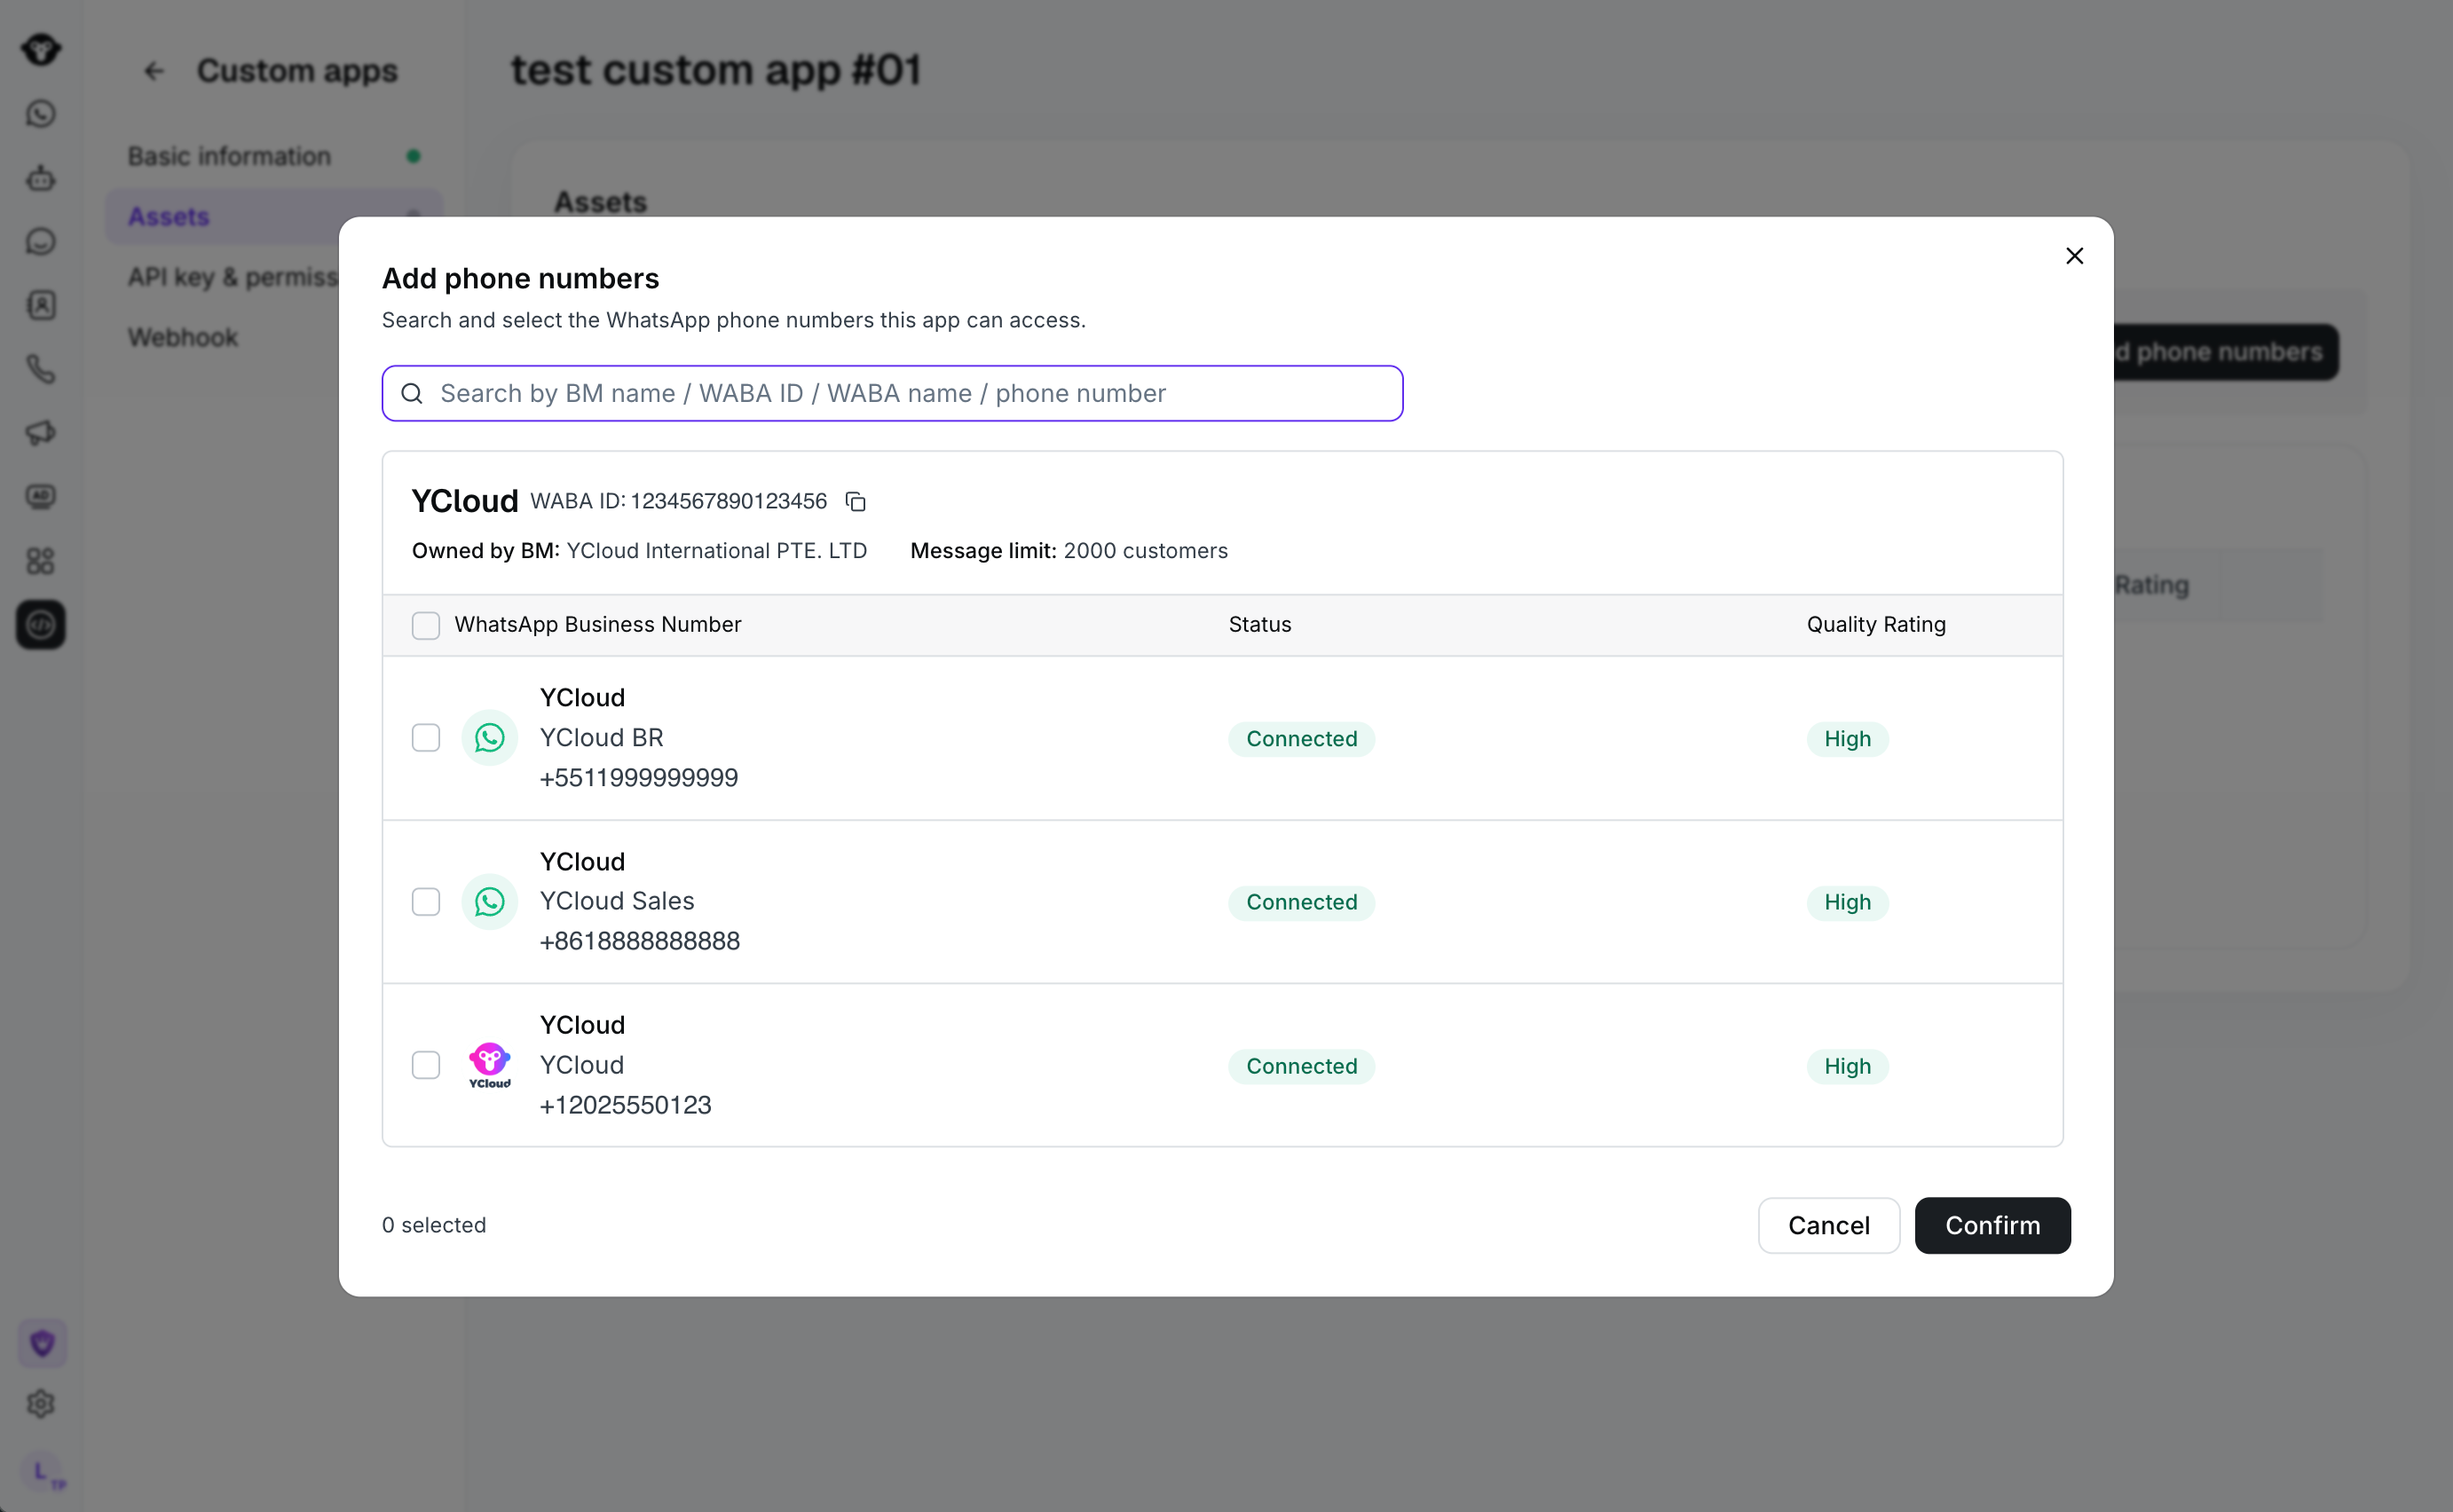Image resolution: width=2453 pixels, height=1512 pixels.
Task: Click the phone number +5511999999999
Action: [639, 778]
